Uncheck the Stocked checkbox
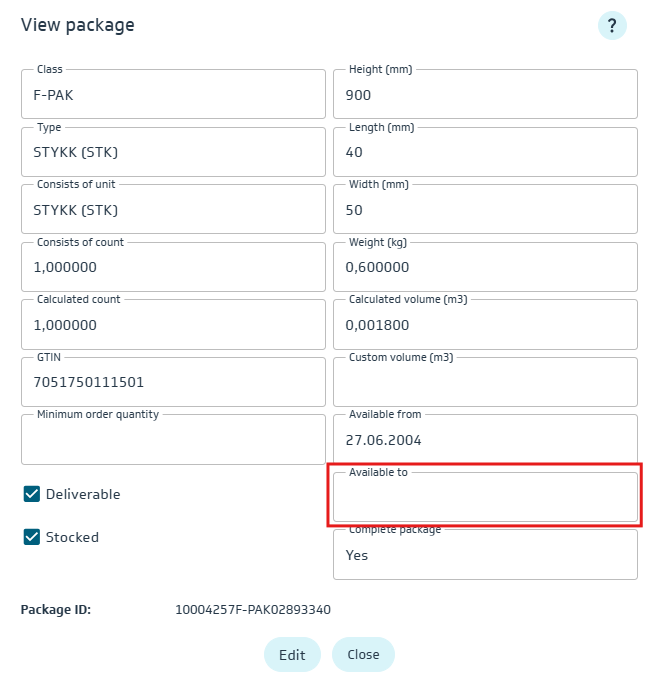This screenshot has width=655, height=678. pos(32,537)
